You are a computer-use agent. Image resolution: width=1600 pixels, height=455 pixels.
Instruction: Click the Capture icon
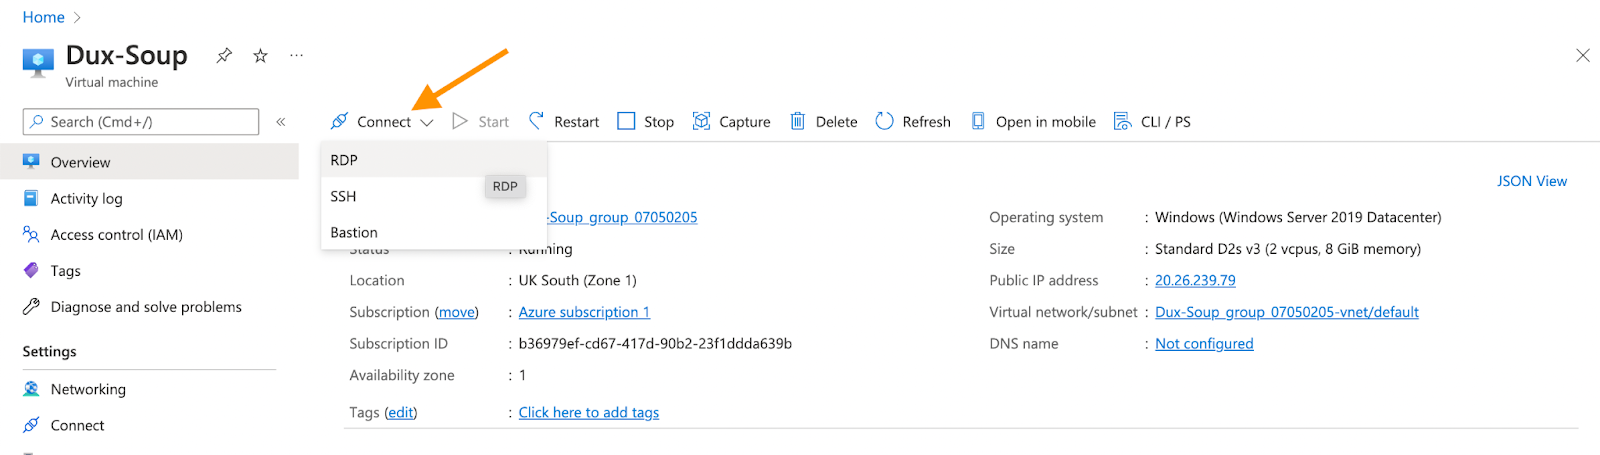[x=702, y=121]
